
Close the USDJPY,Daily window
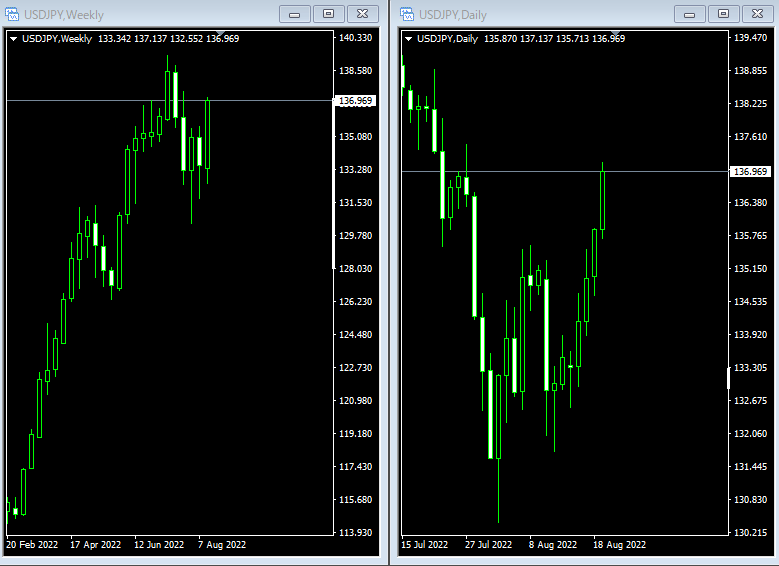click(x=758, y=14)
